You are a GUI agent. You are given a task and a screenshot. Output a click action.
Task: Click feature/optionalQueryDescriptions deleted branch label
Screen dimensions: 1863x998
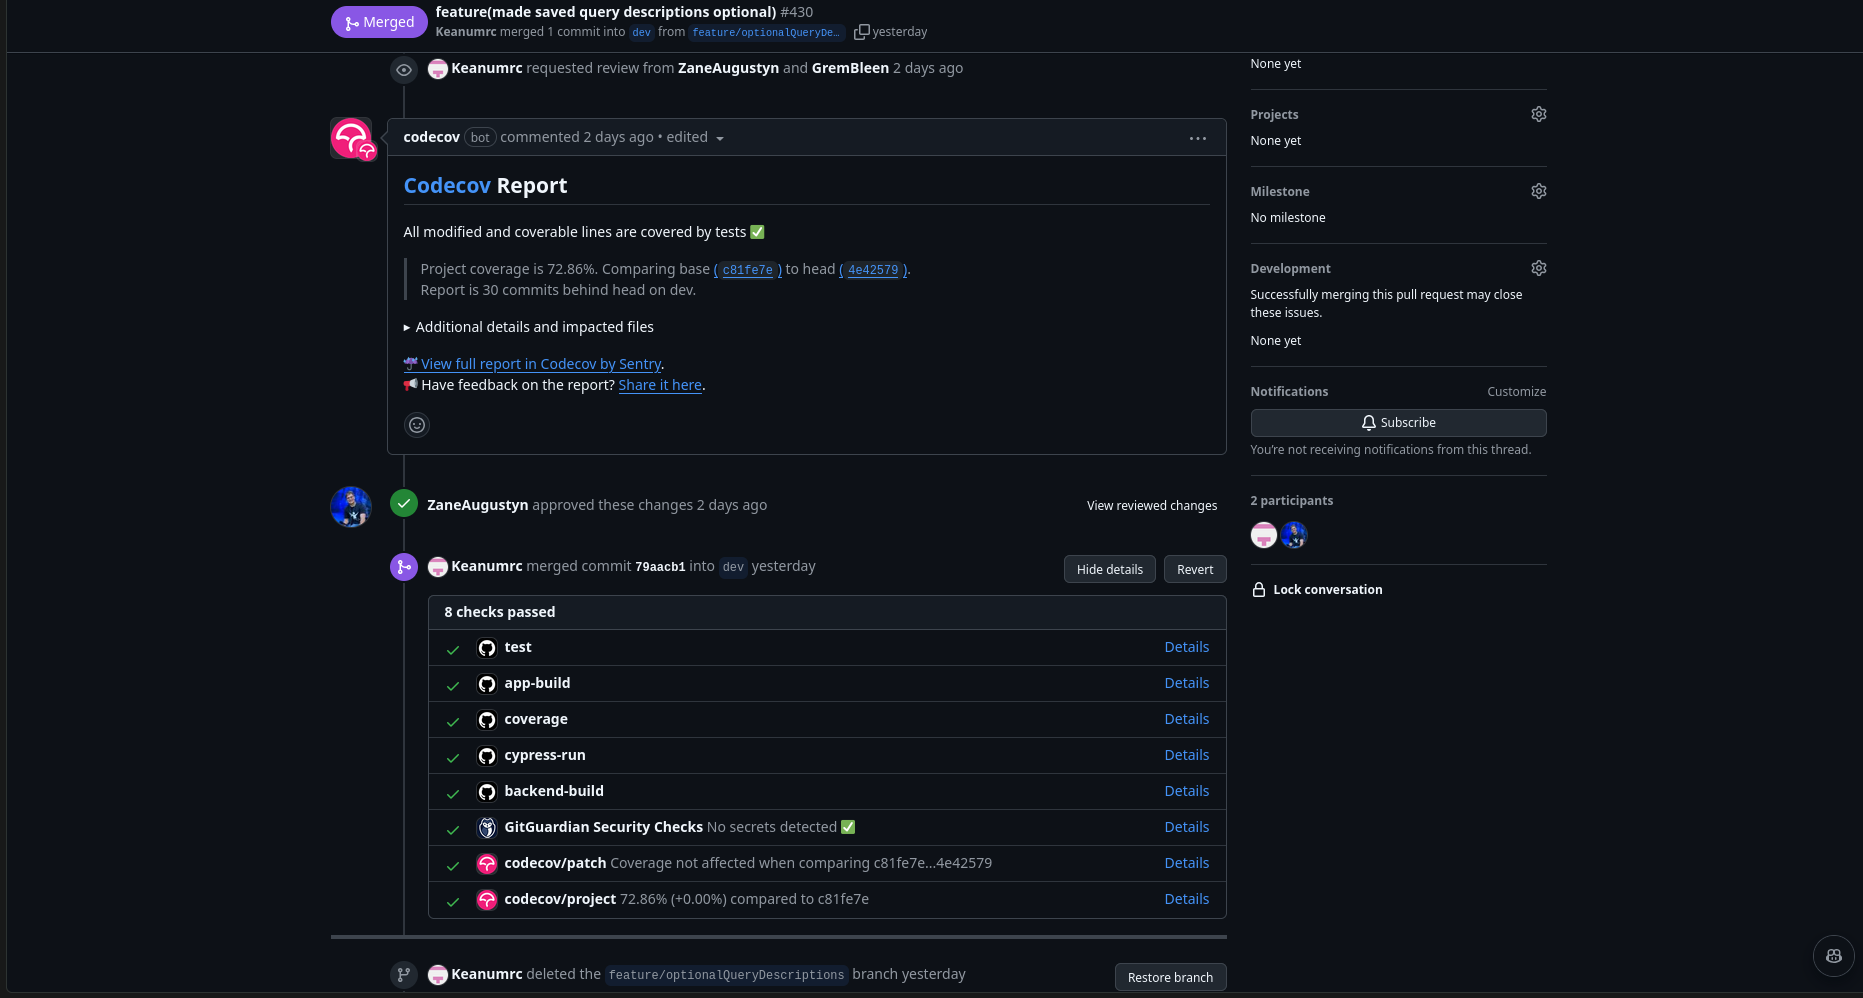click(726, 975)
